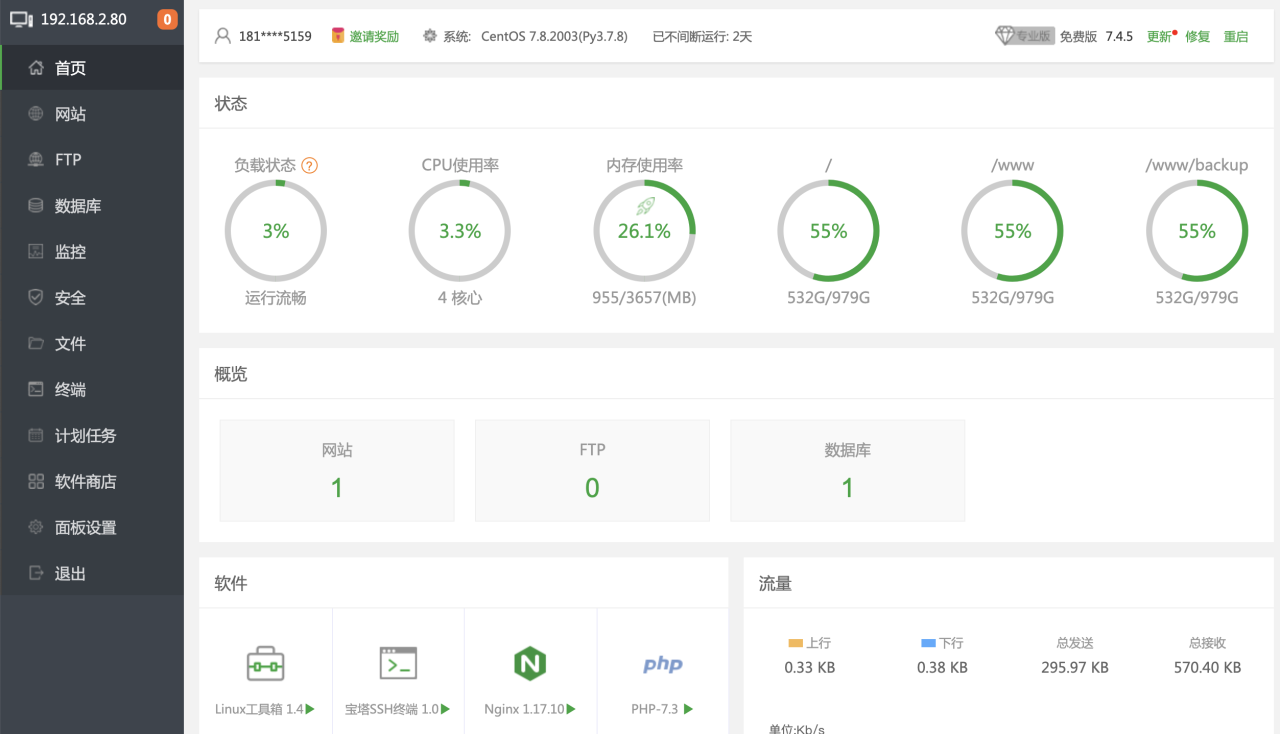Click the user account avatar icon
The height and width of the screenshot is (734, 1280).
click(x=223, y=36)
